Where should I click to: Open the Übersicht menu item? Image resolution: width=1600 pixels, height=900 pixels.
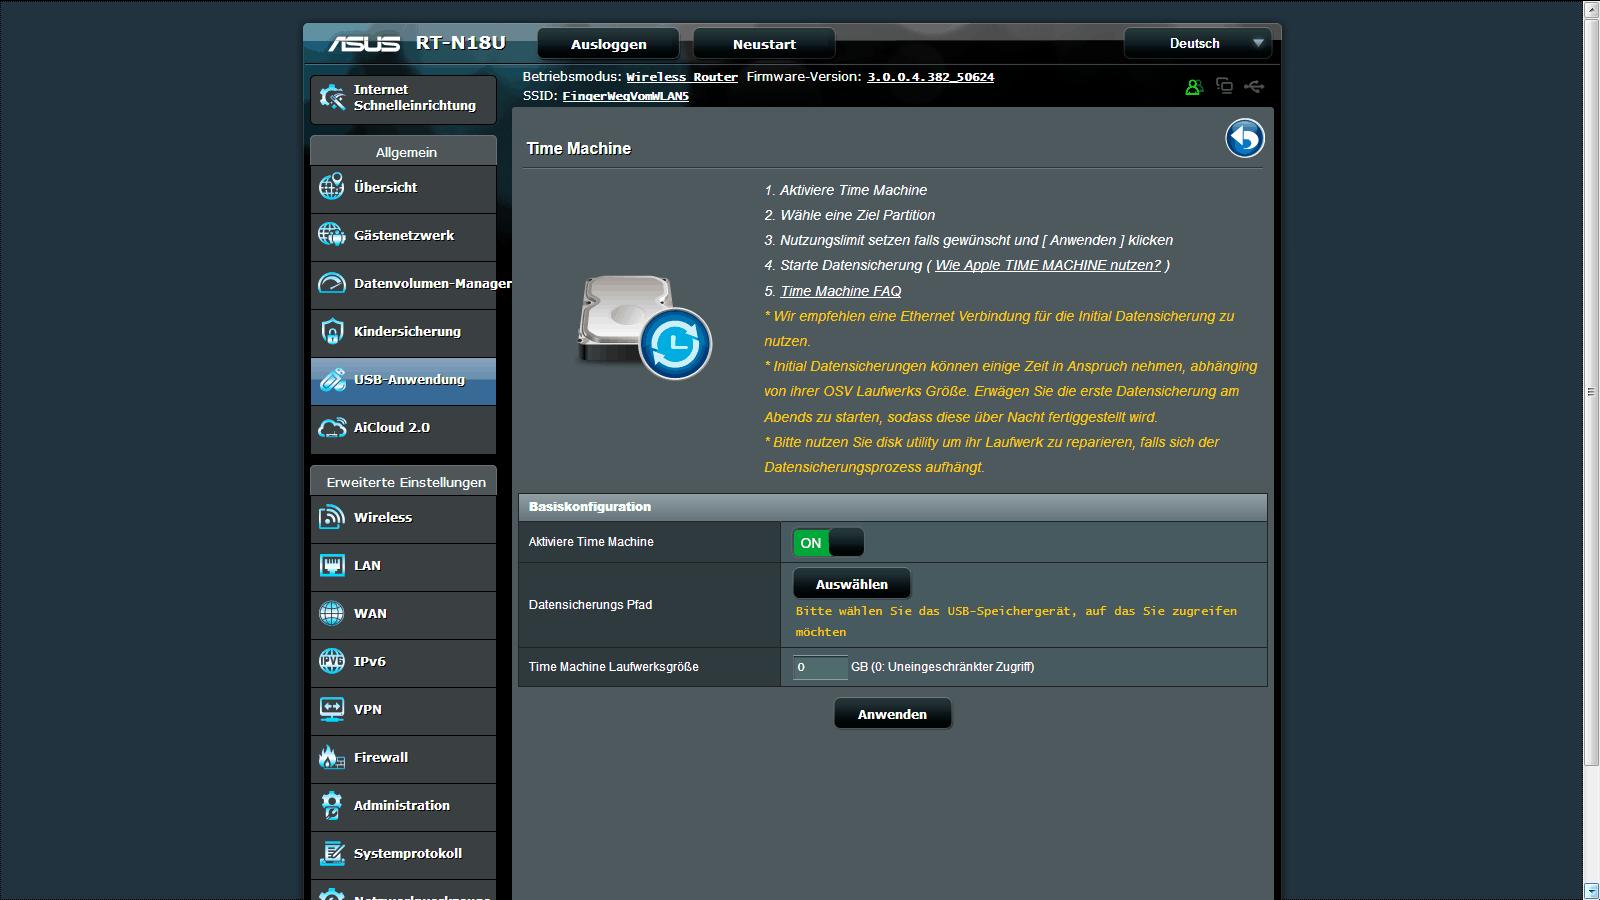pyautogui.click(x=403, y=188)
